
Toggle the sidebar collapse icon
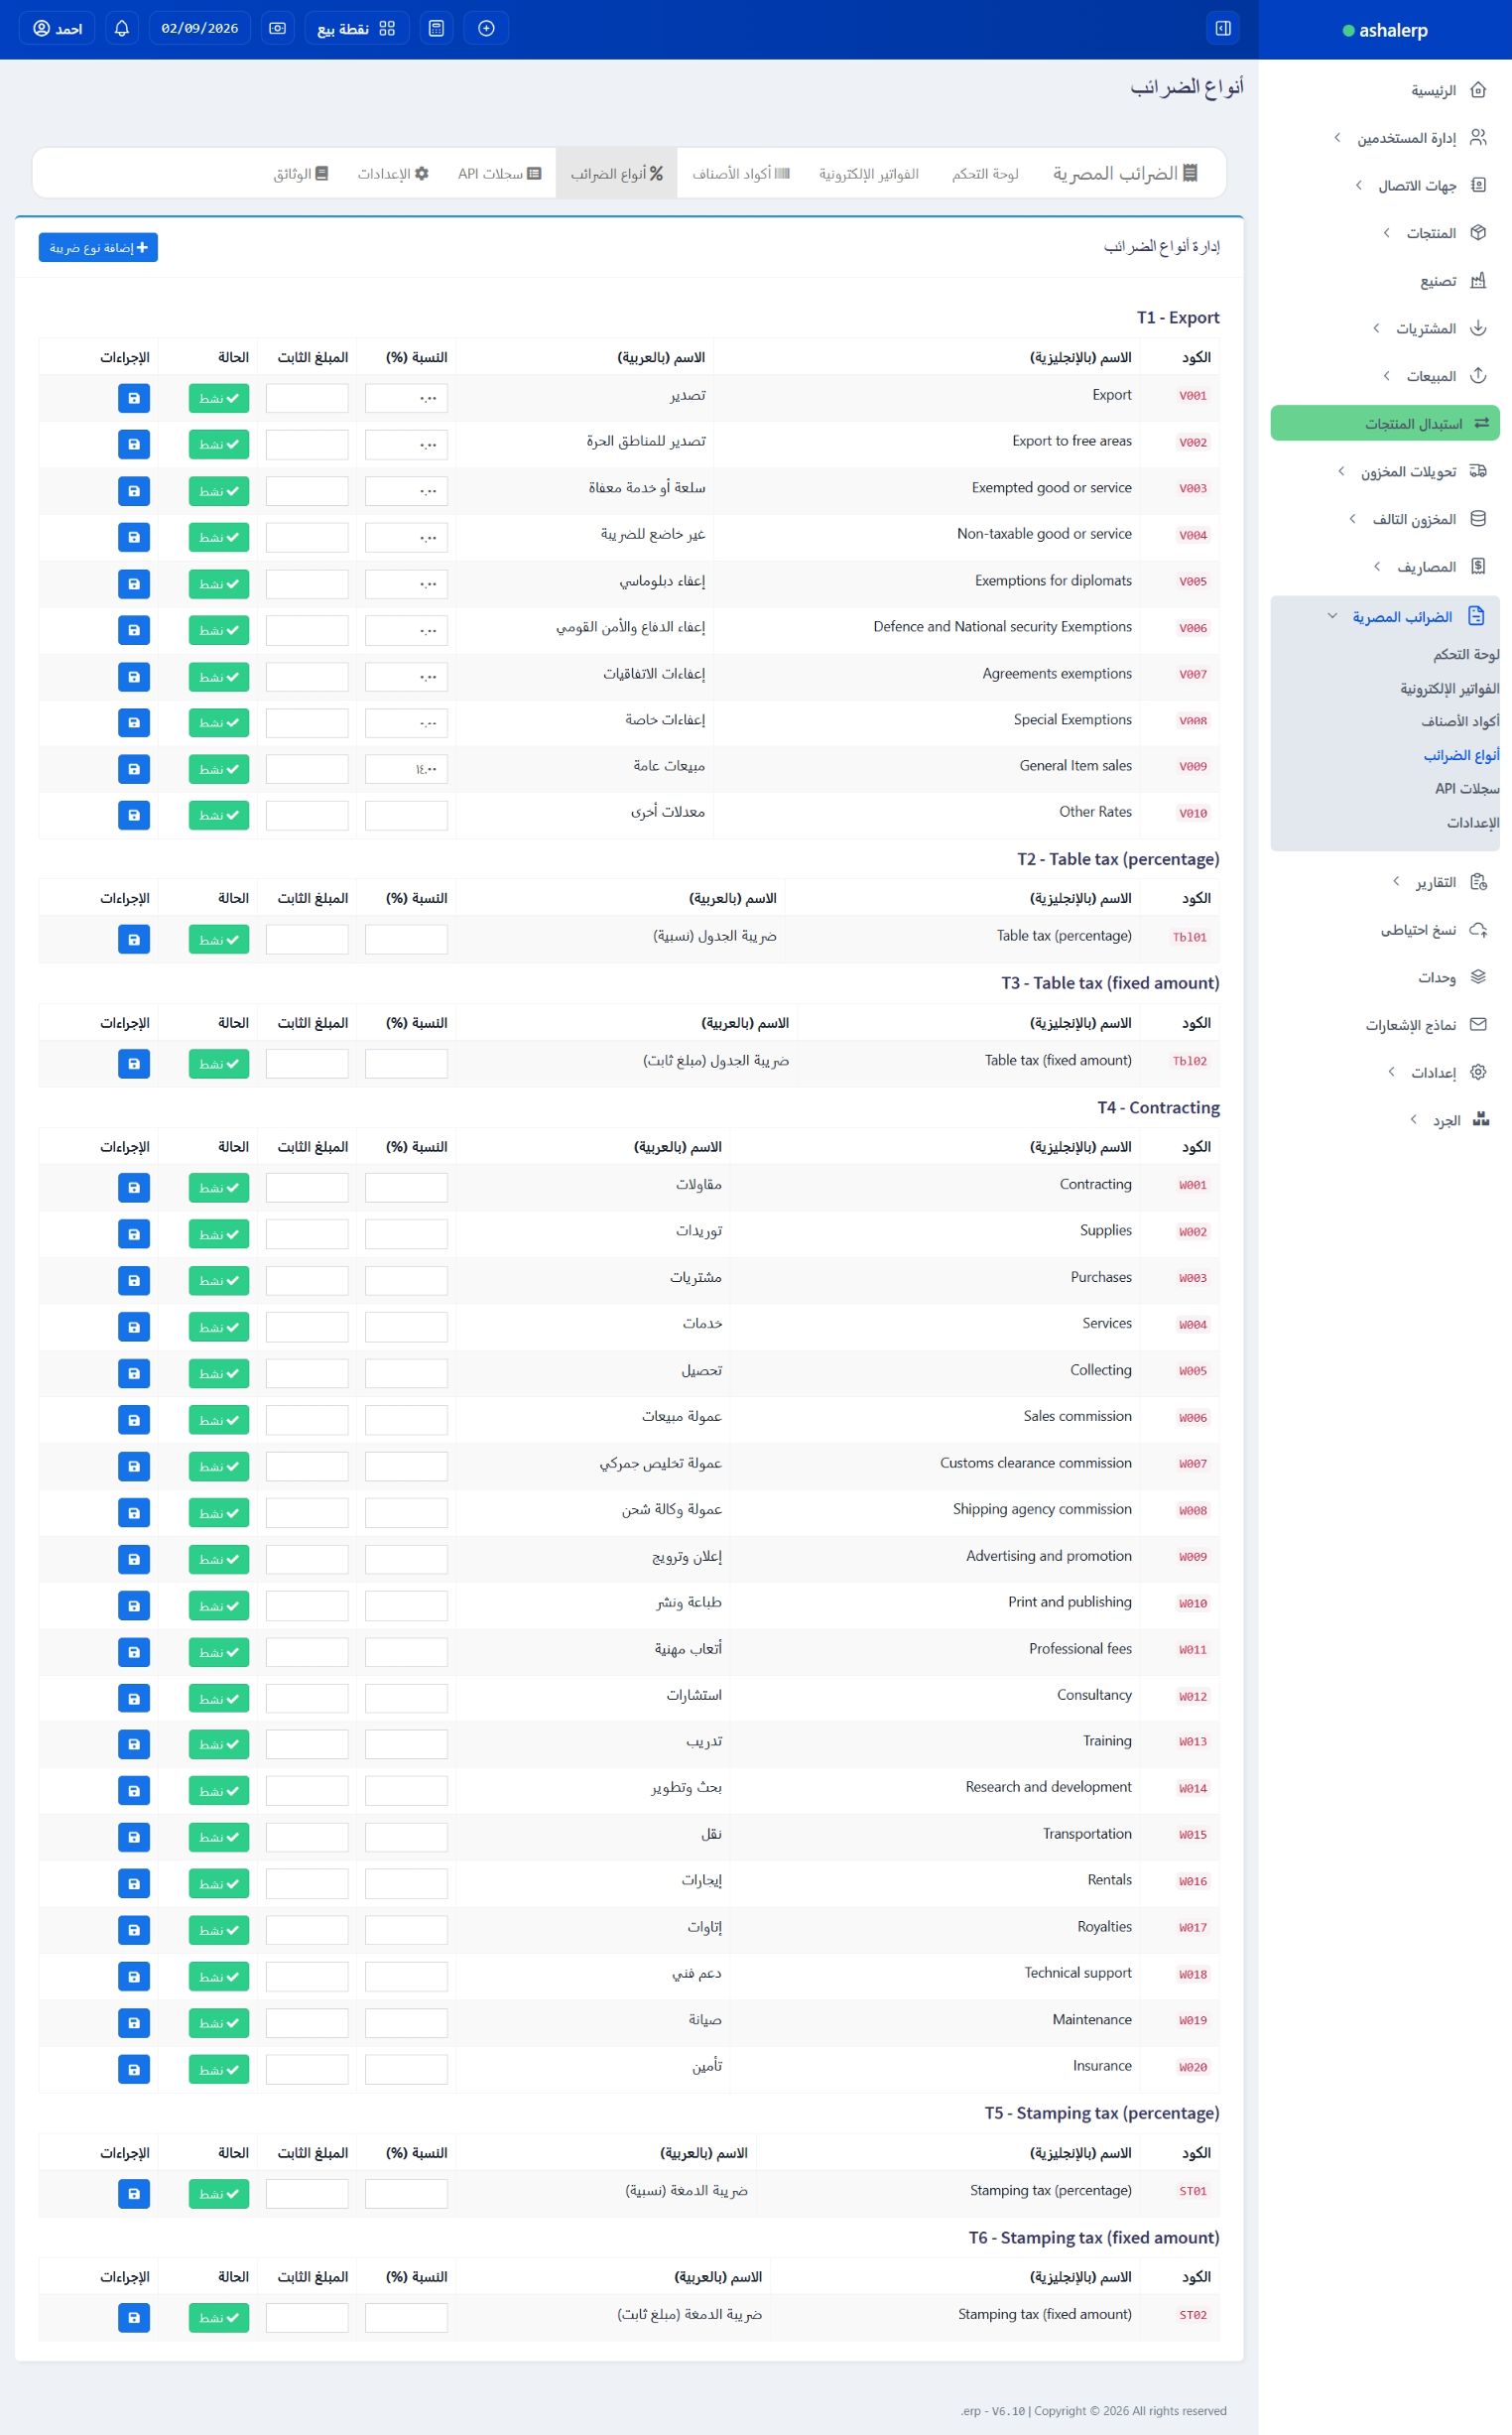(x=1222, y=28)
